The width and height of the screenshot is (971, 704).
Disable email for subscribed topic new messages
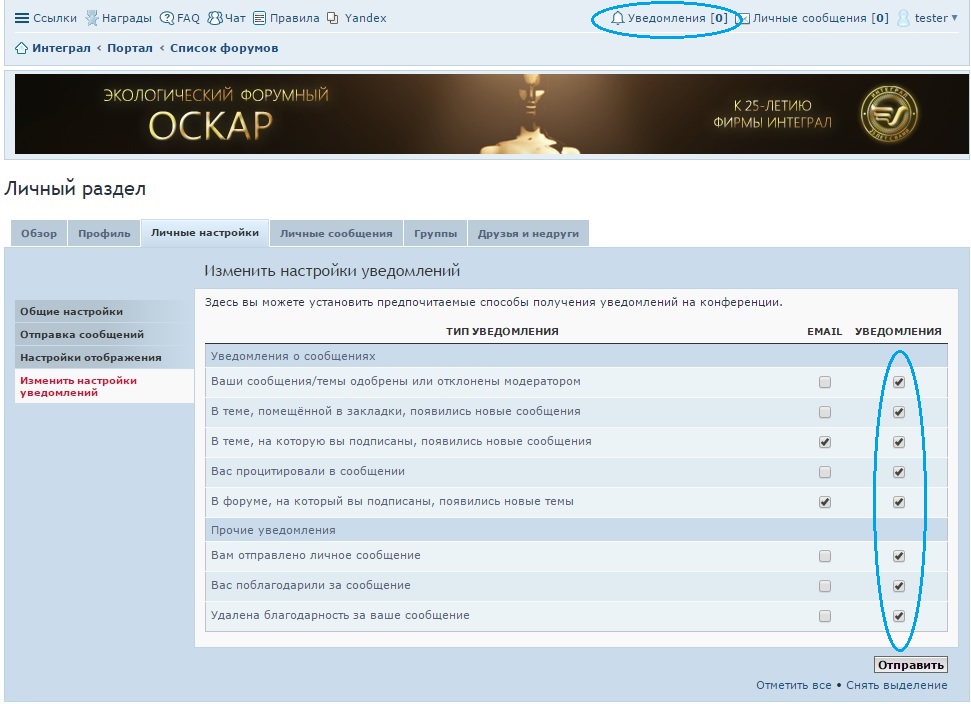pos(825,442)
